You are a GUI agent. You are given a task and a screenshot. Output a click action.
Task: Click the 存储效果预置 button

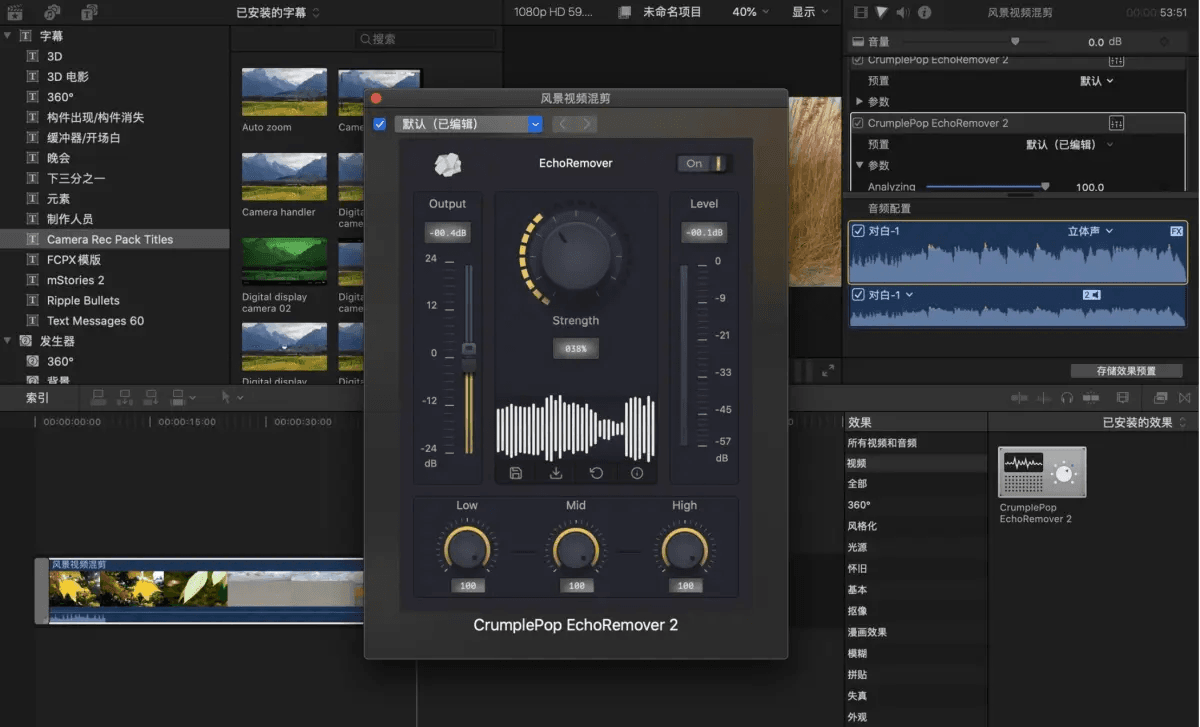click(x=1126, y=371)
